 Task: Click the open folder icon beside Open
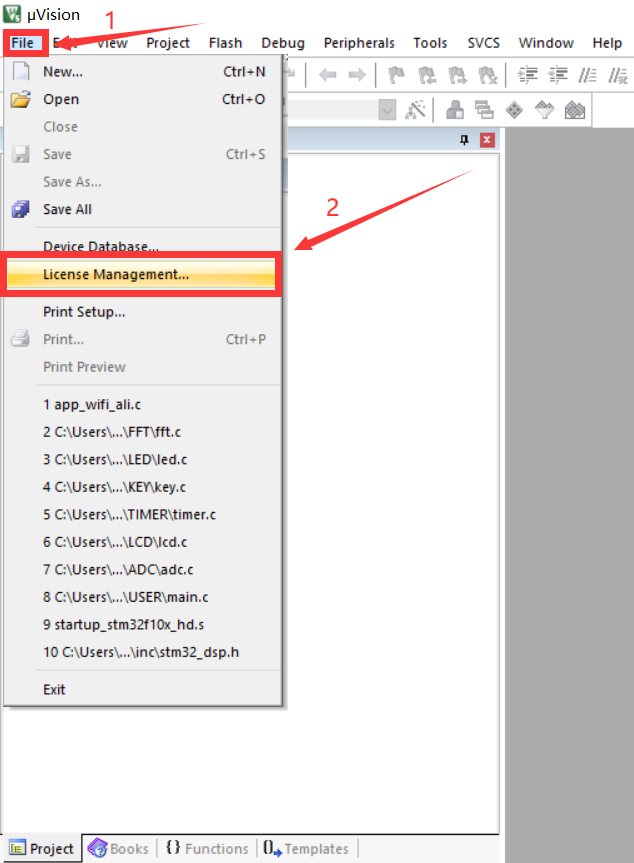pyautogui.click(x=21, y=99)
